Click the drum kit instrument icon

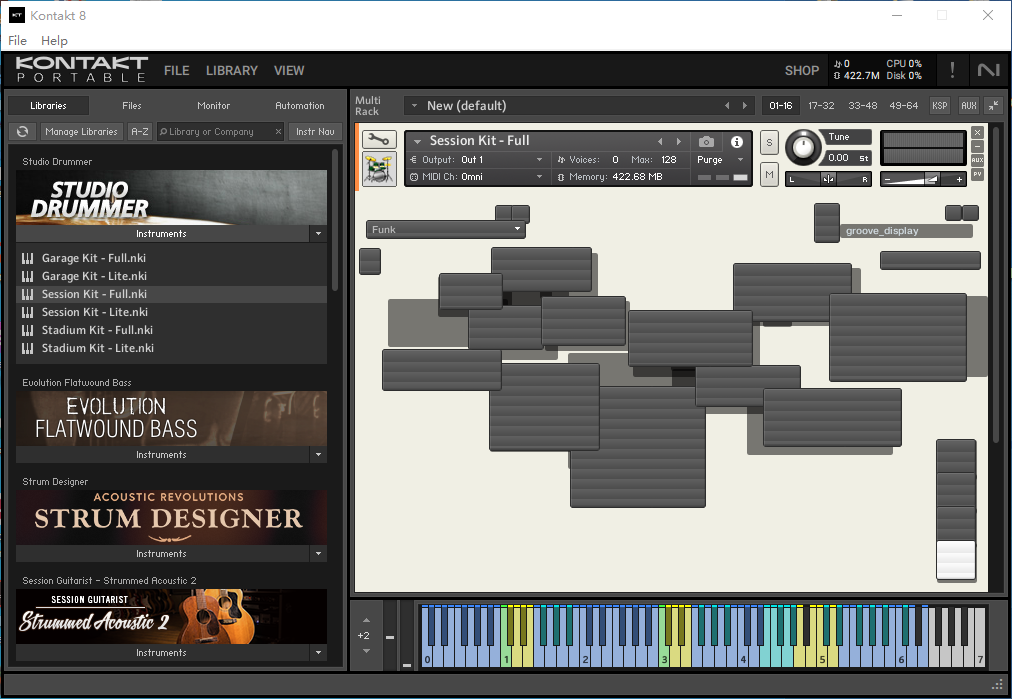click(379, 169)
